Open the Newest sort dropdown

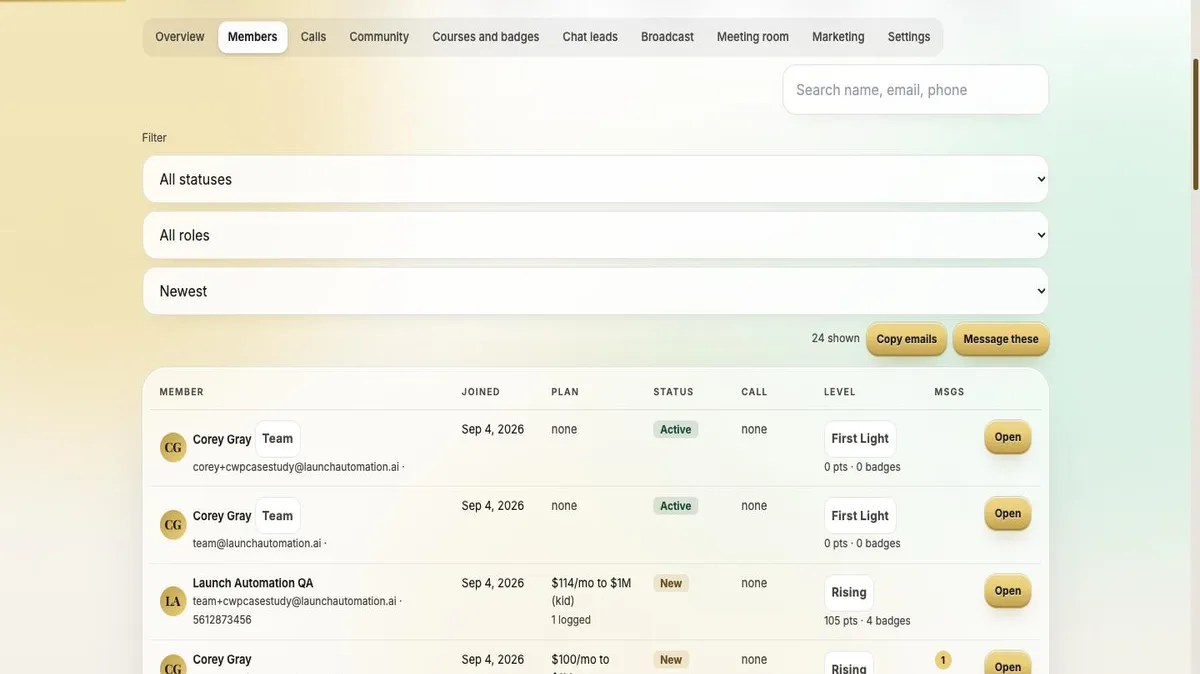pos(596,291)
